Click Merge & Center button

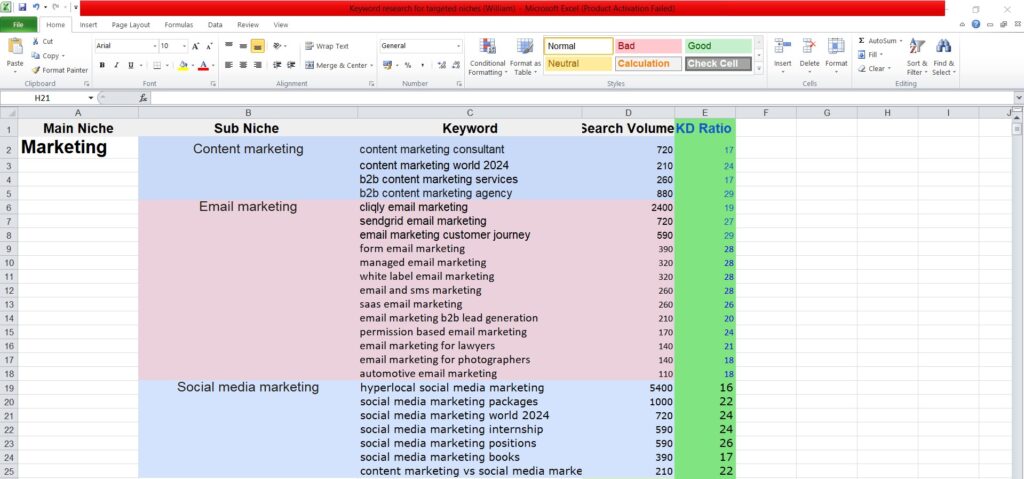point(339,65)
